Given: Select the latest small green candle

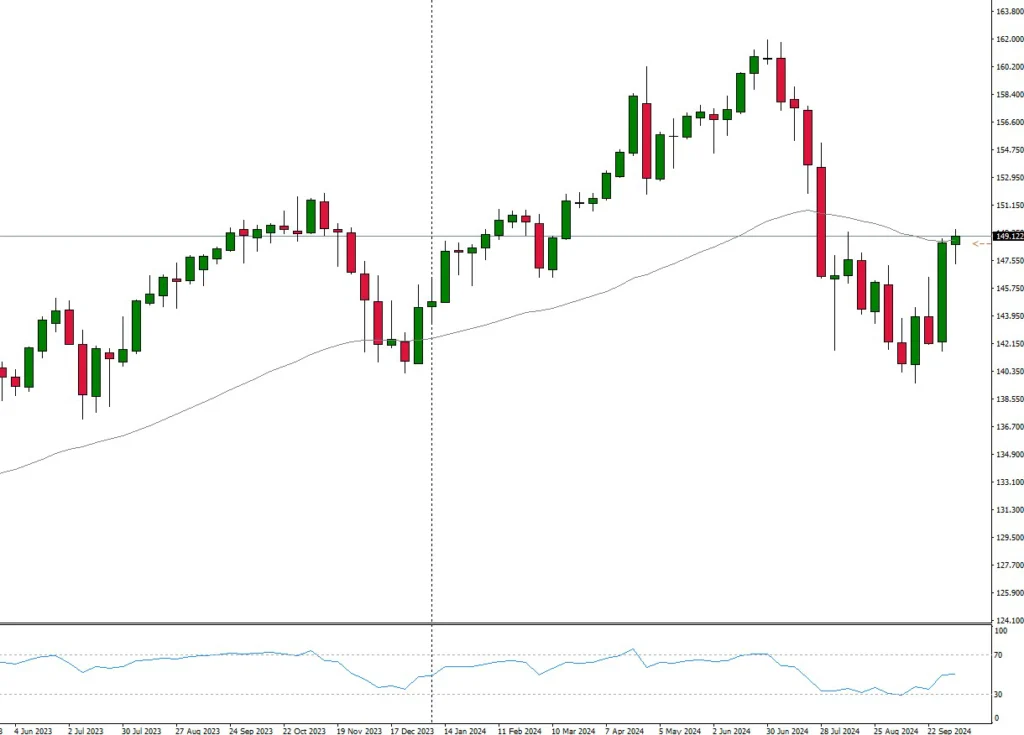Looking at the screenshot, I should (x=955, y=240).
